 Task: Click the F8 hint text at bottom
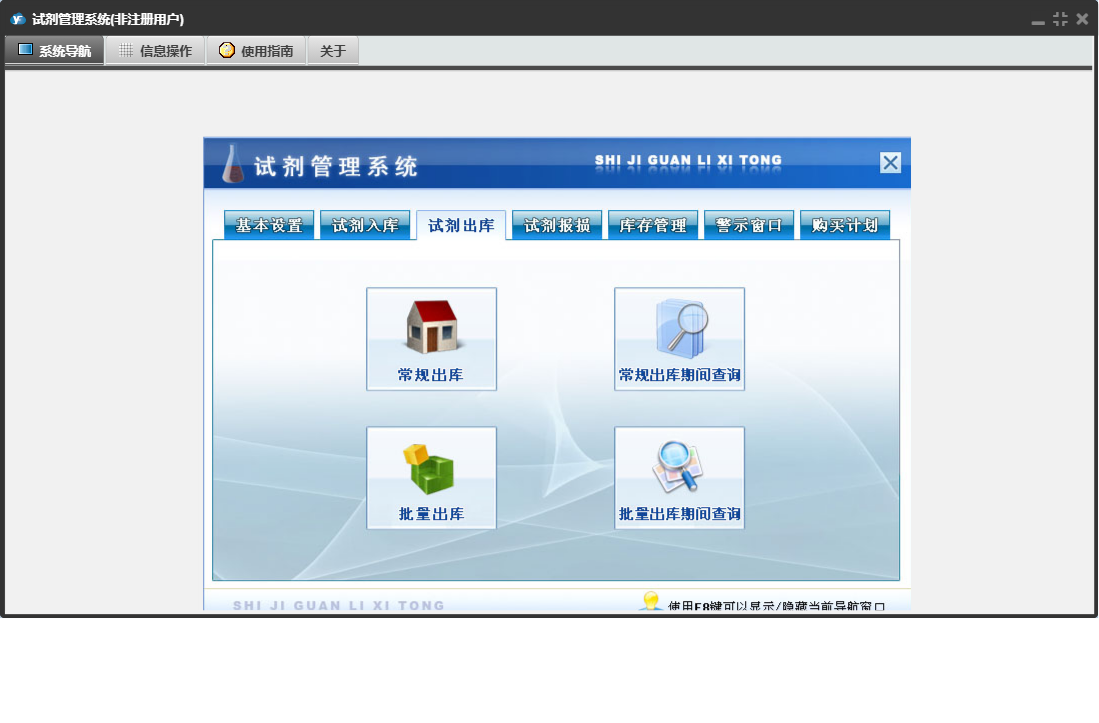click(776, 606)
